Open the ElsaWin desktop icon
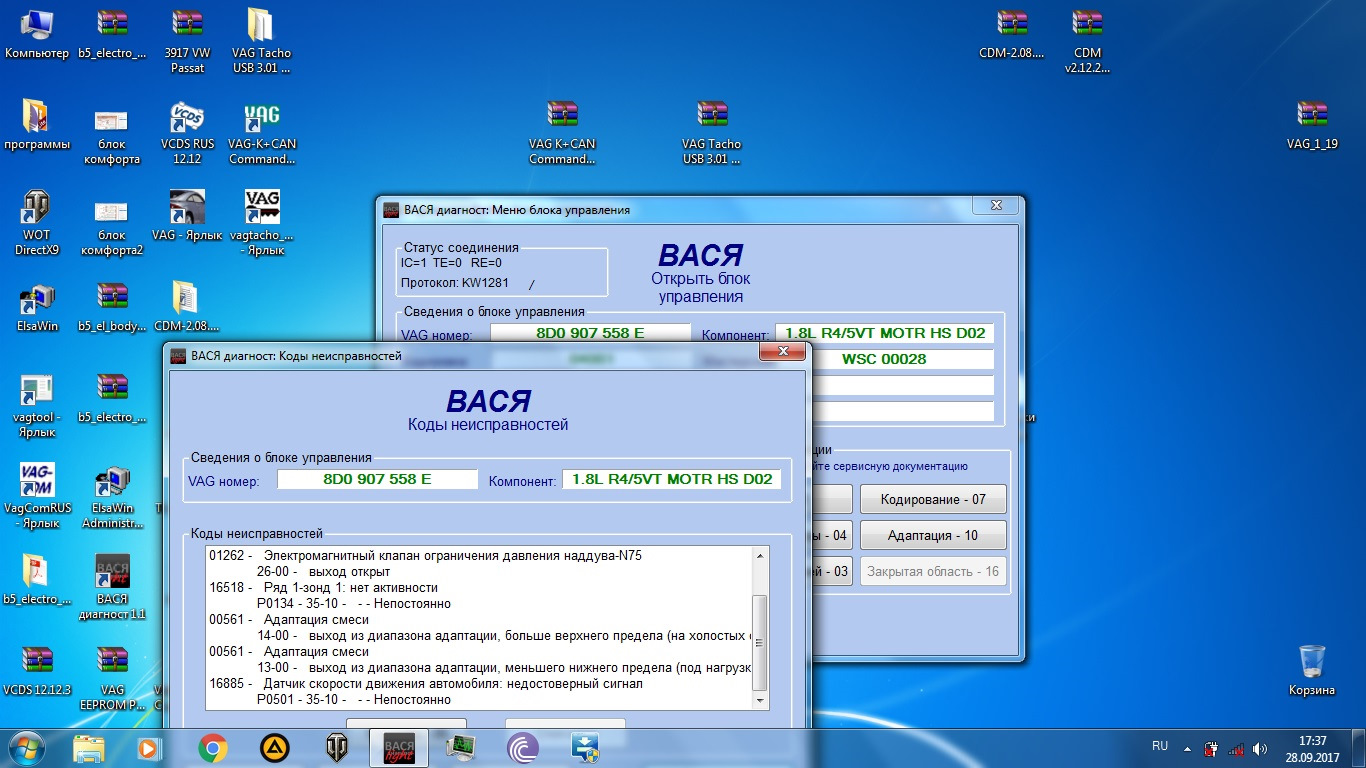The width and height of the screenshot is (1366, 768). click(x=38, y=298)
